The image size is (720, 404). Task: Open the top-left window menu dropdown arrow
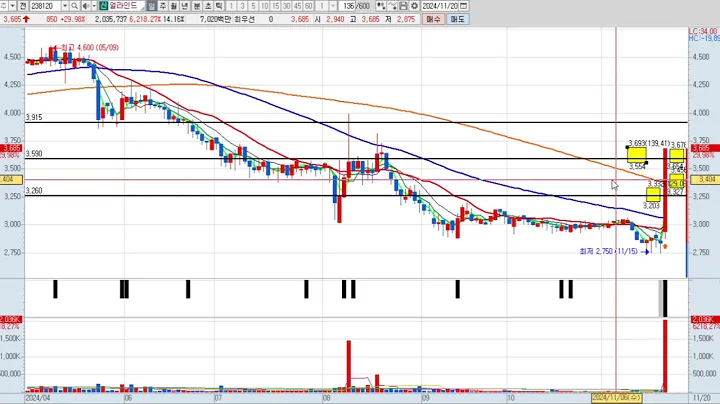point(12,6)
